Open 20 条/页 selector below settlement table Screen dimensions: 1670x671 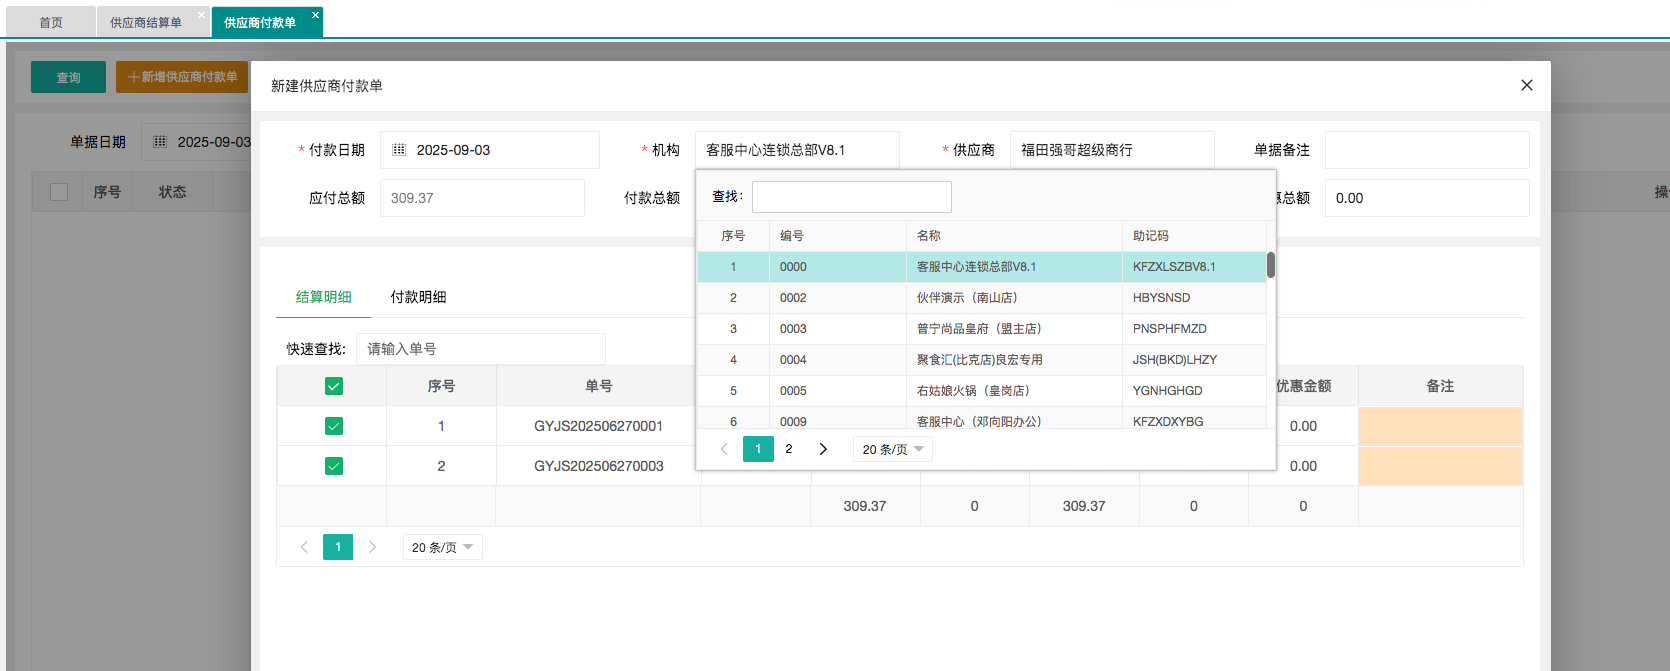(442, 547)
